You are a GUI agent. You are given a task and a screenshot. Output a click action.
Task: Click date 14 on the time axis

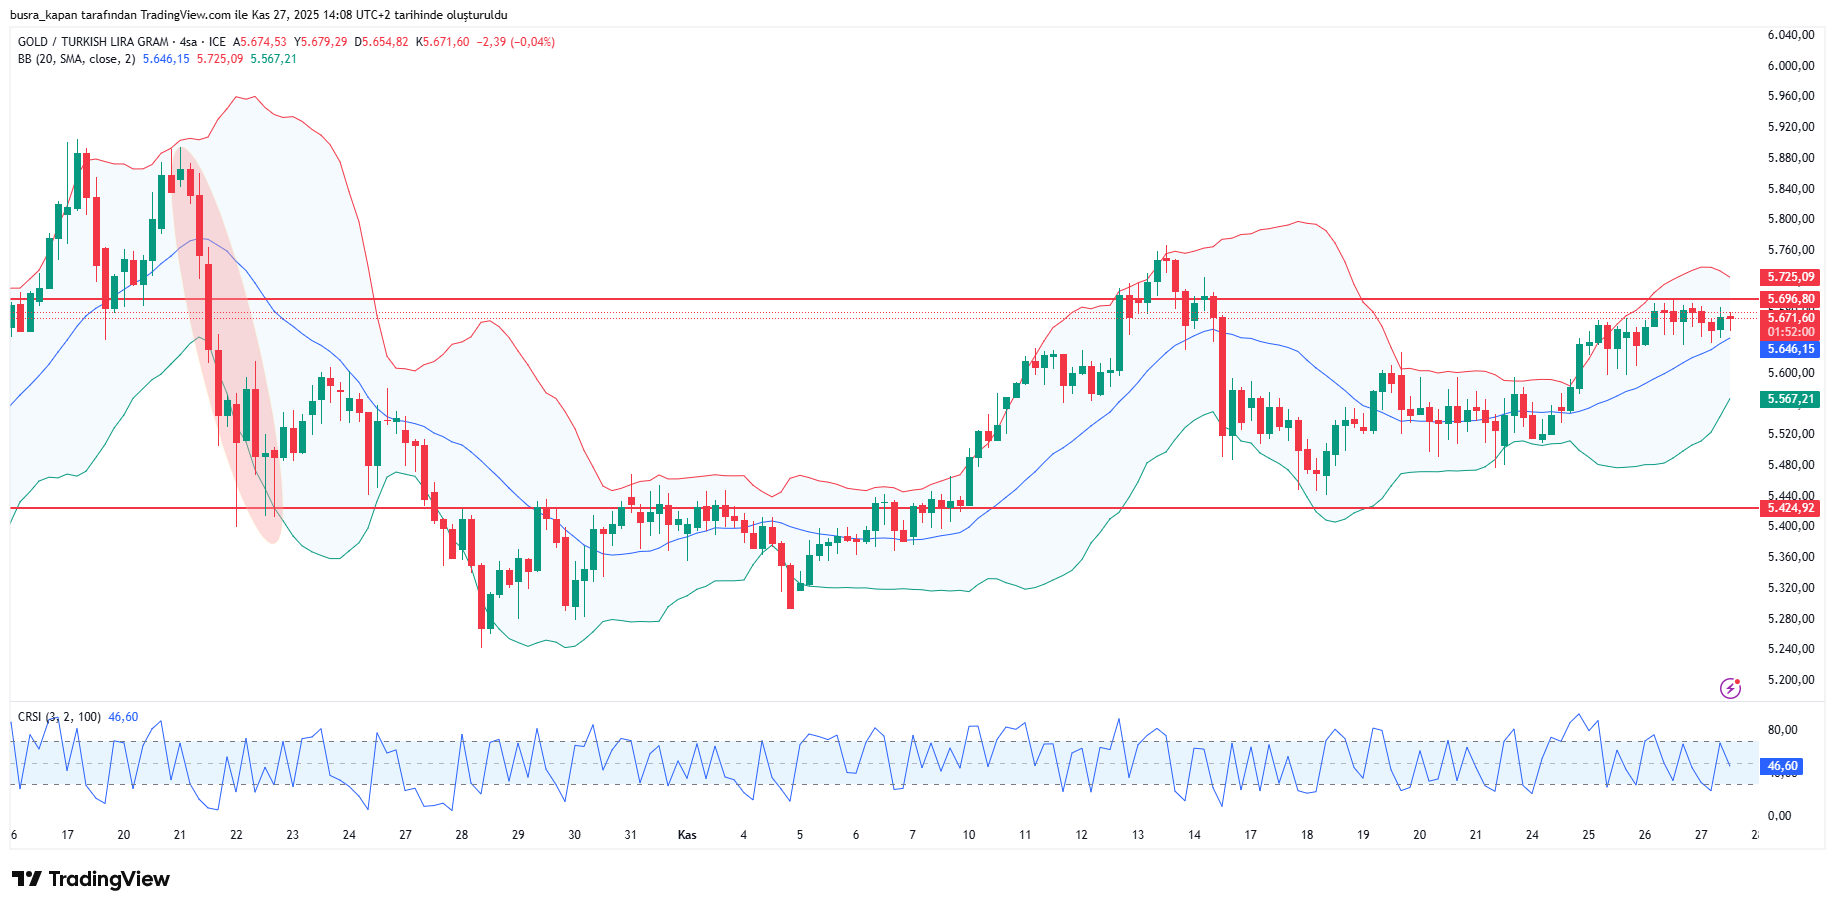1194,835
